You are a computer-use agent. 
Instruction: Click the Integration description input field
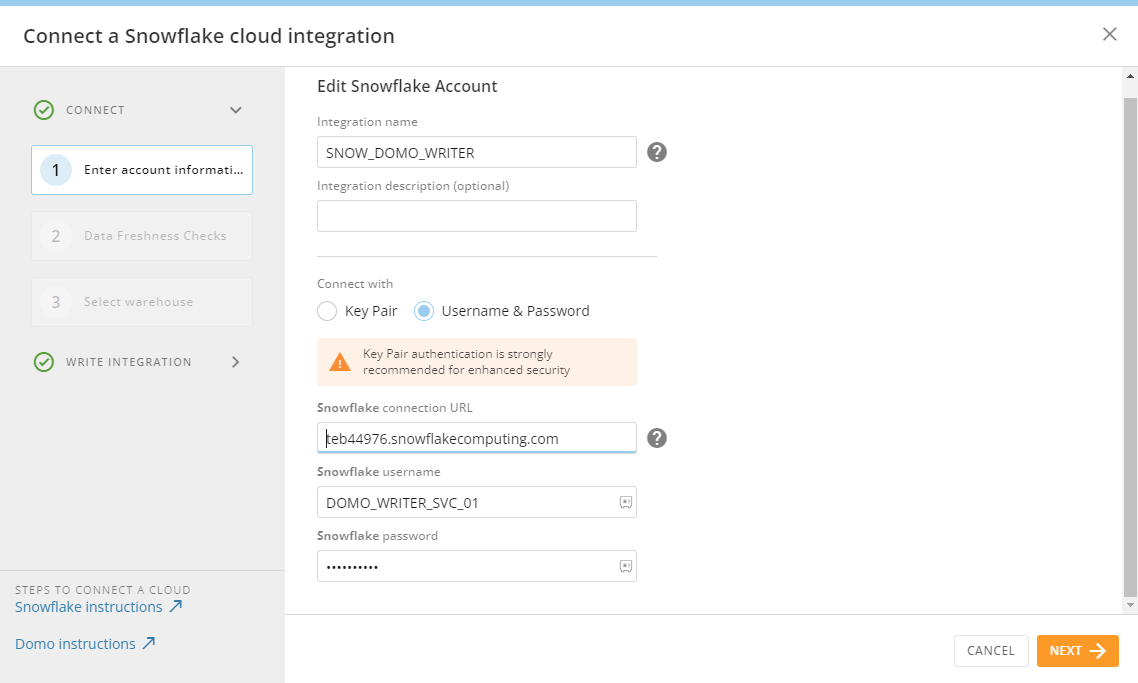pyautogui.click(x=476, y=216)
